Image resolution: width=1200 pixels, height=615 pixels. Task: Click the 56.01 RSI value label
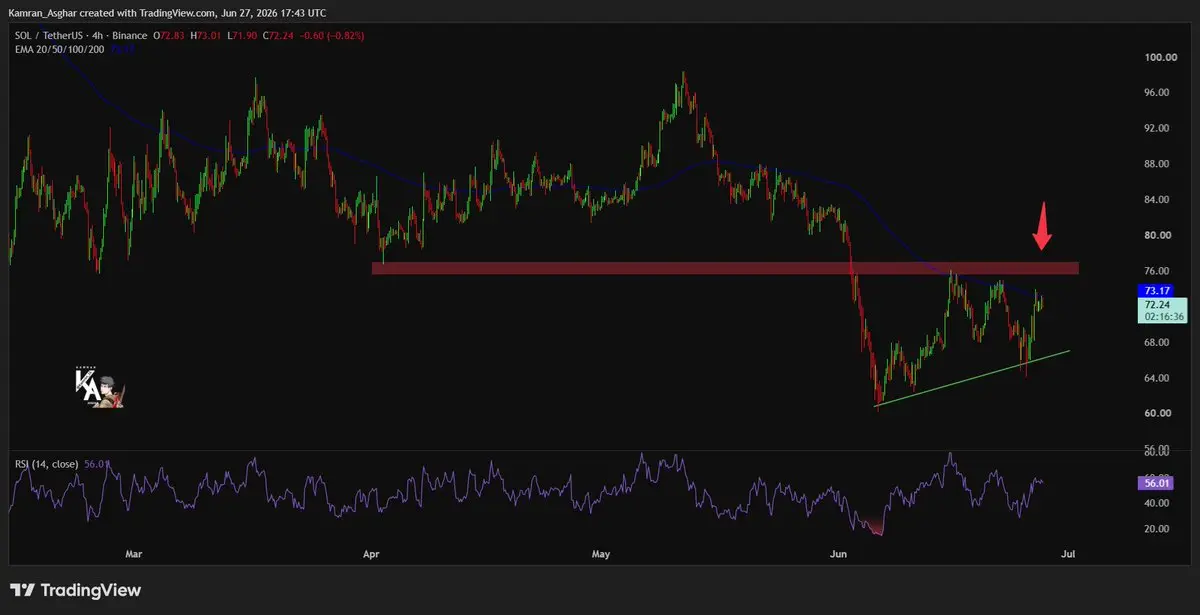(x=1158, y=483)
